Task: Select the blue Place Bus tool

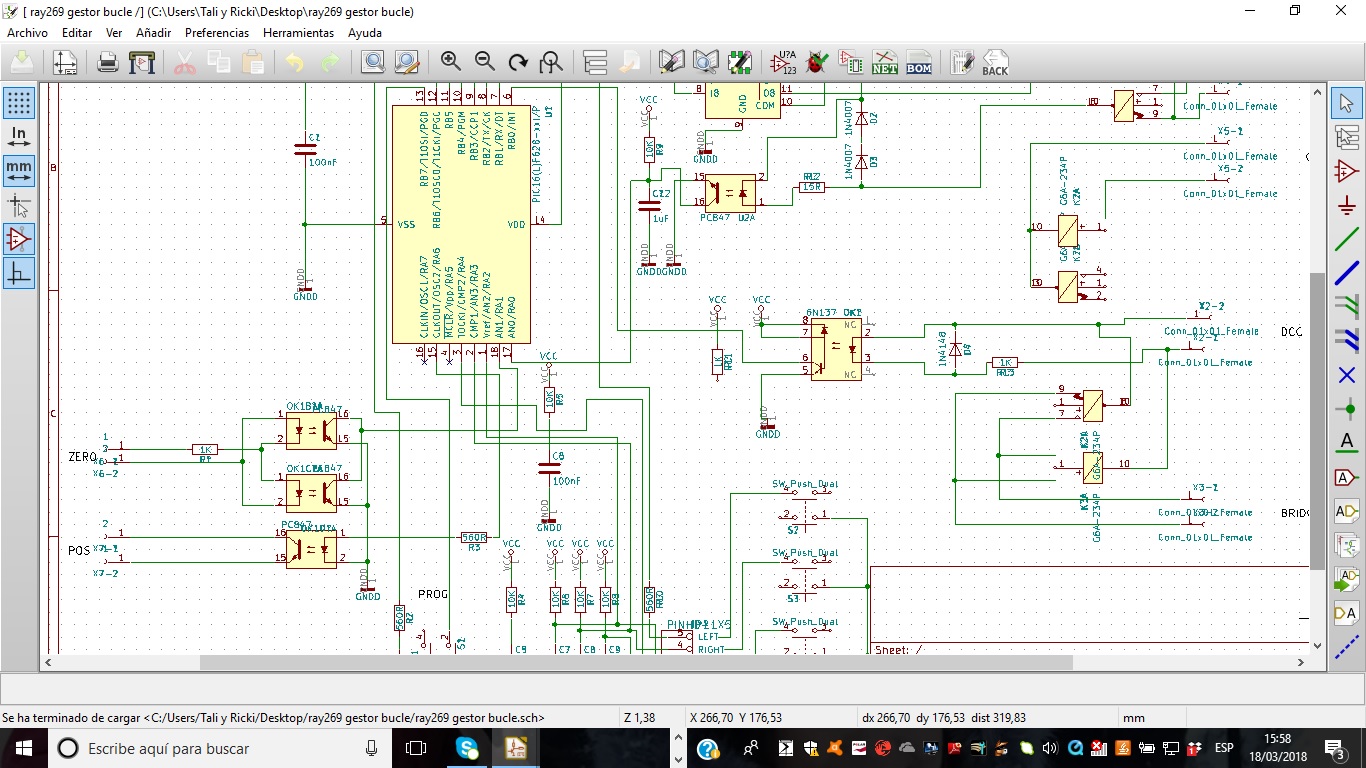Action: (x=1346, y=273)
